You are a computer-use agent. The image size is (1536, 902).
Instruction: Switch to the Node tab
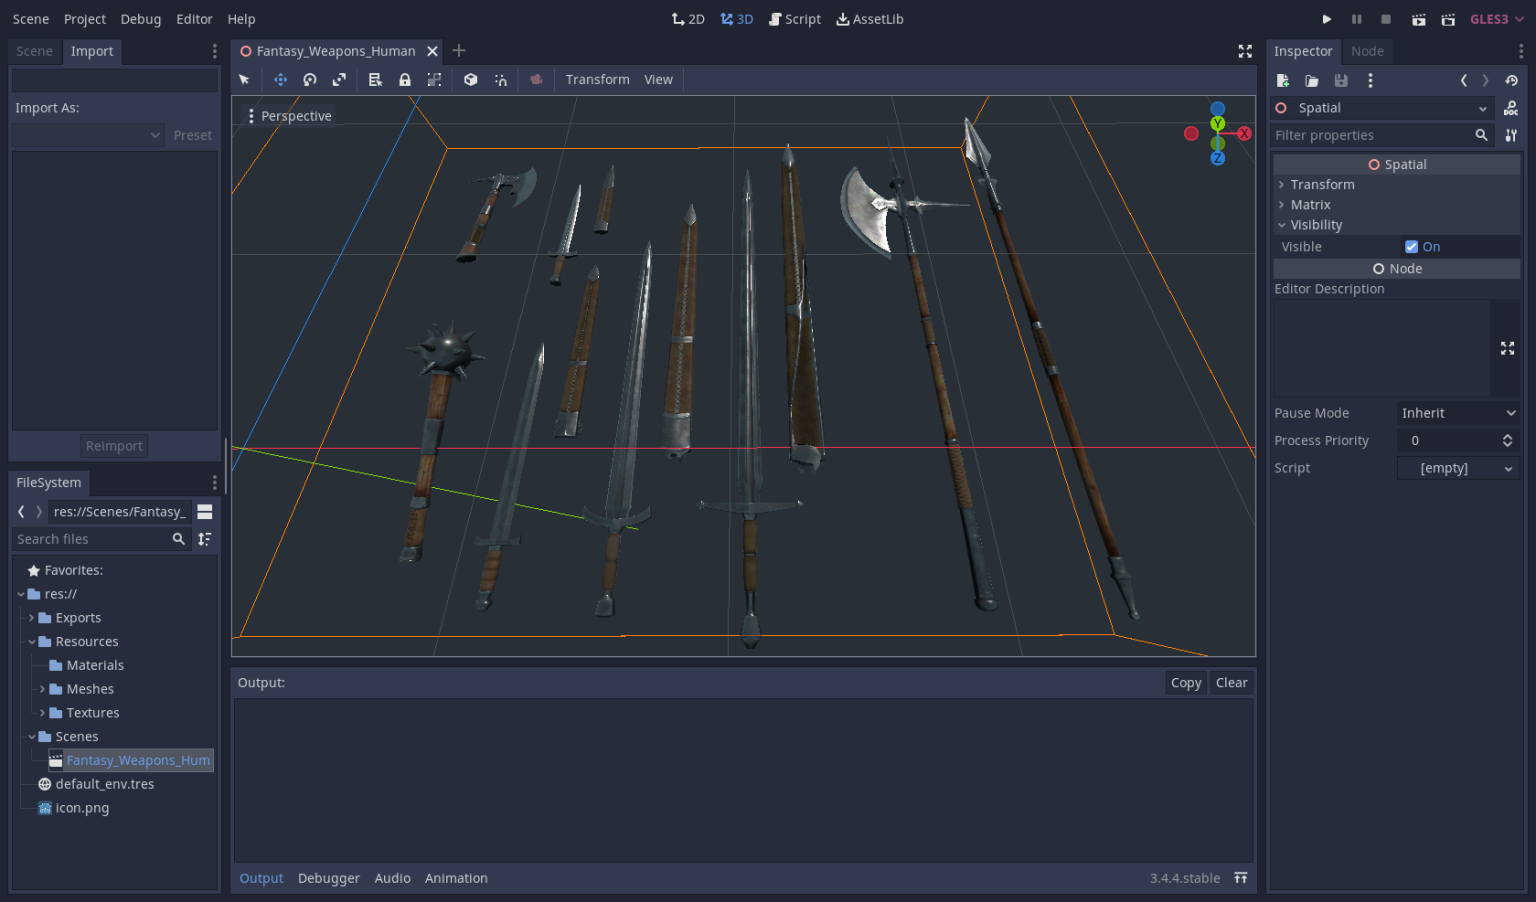[x=1367, y=51]
